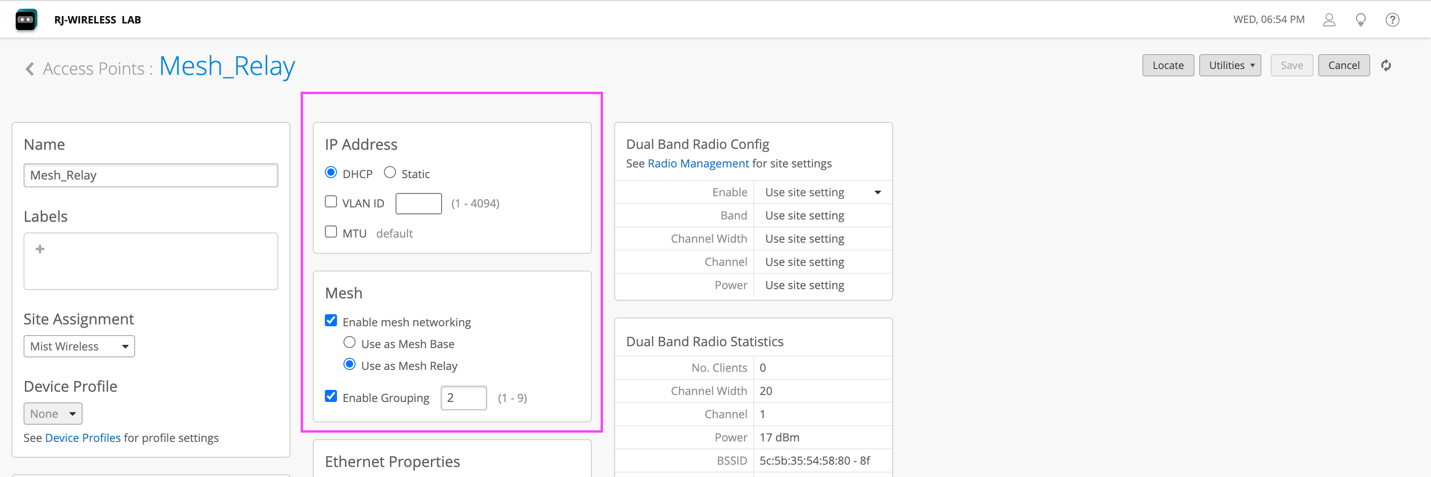This screenshot has width=1431, height=477.
Task: Expand the Site Assignment Mist Wireless dropdown
Action: coord(79,346)
